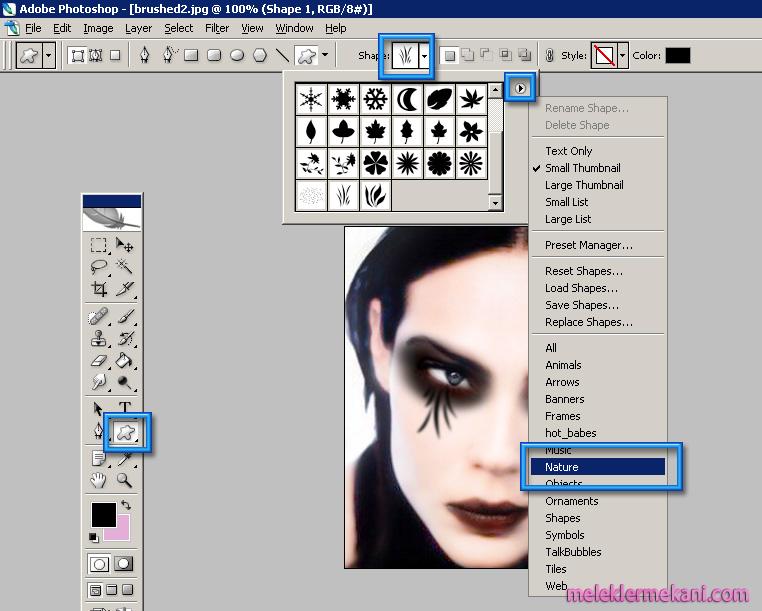Expand the Style dropdown arrow
762x611 pixels.
[x=623, y=56]
